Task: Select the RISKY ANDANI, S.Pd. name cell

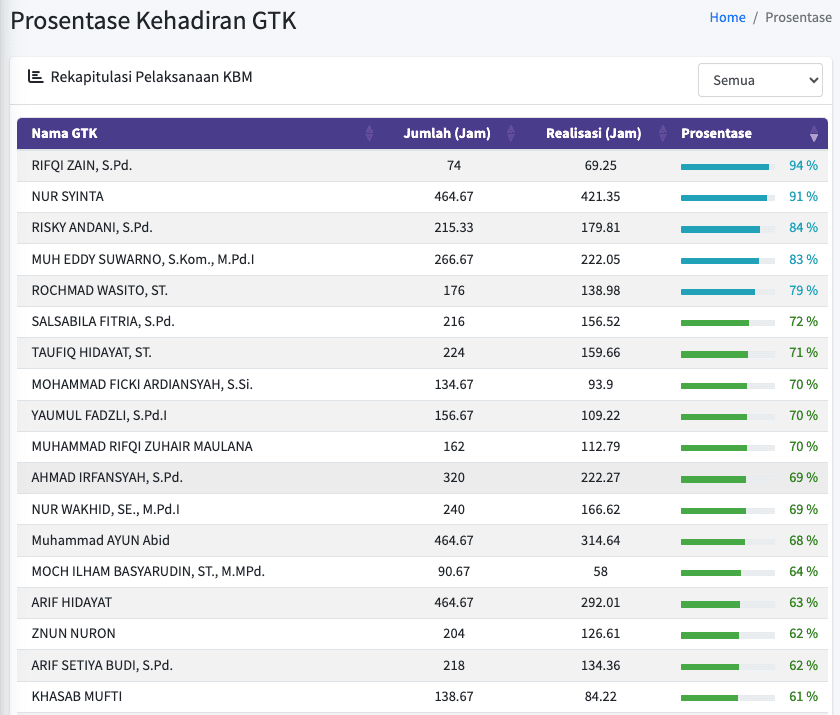Action: (92, 228)
